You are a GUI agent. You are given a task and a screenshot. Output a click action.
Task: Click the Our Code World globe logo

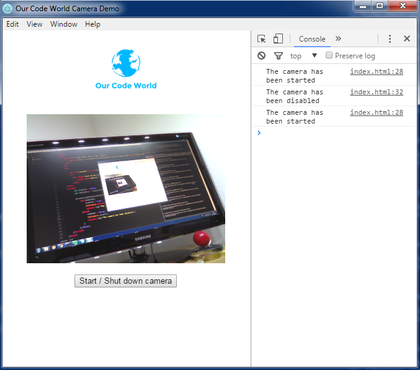pos(126,63)
